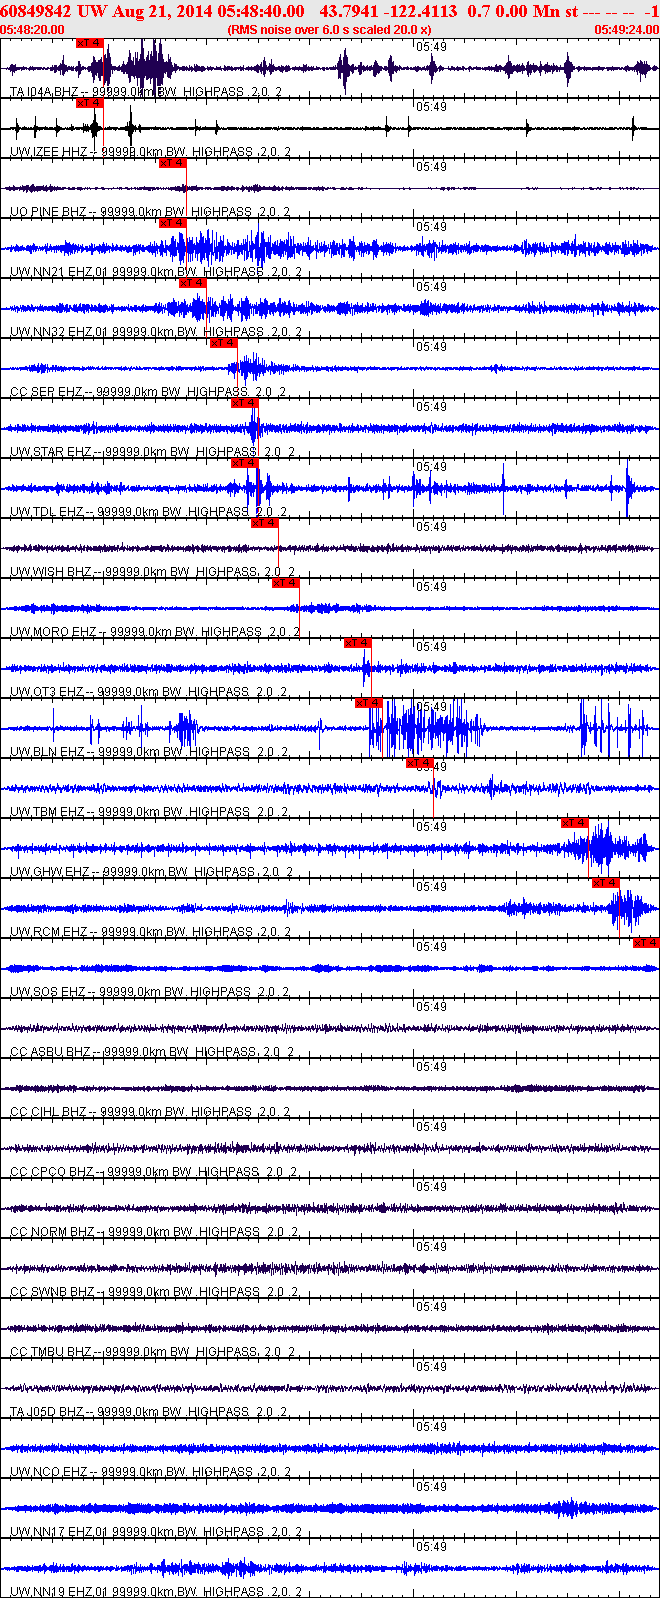The height and width of the screenshot is (1598, 660).
Task: Click the start time 05:48:20.00 label
Action: (33, 30)
